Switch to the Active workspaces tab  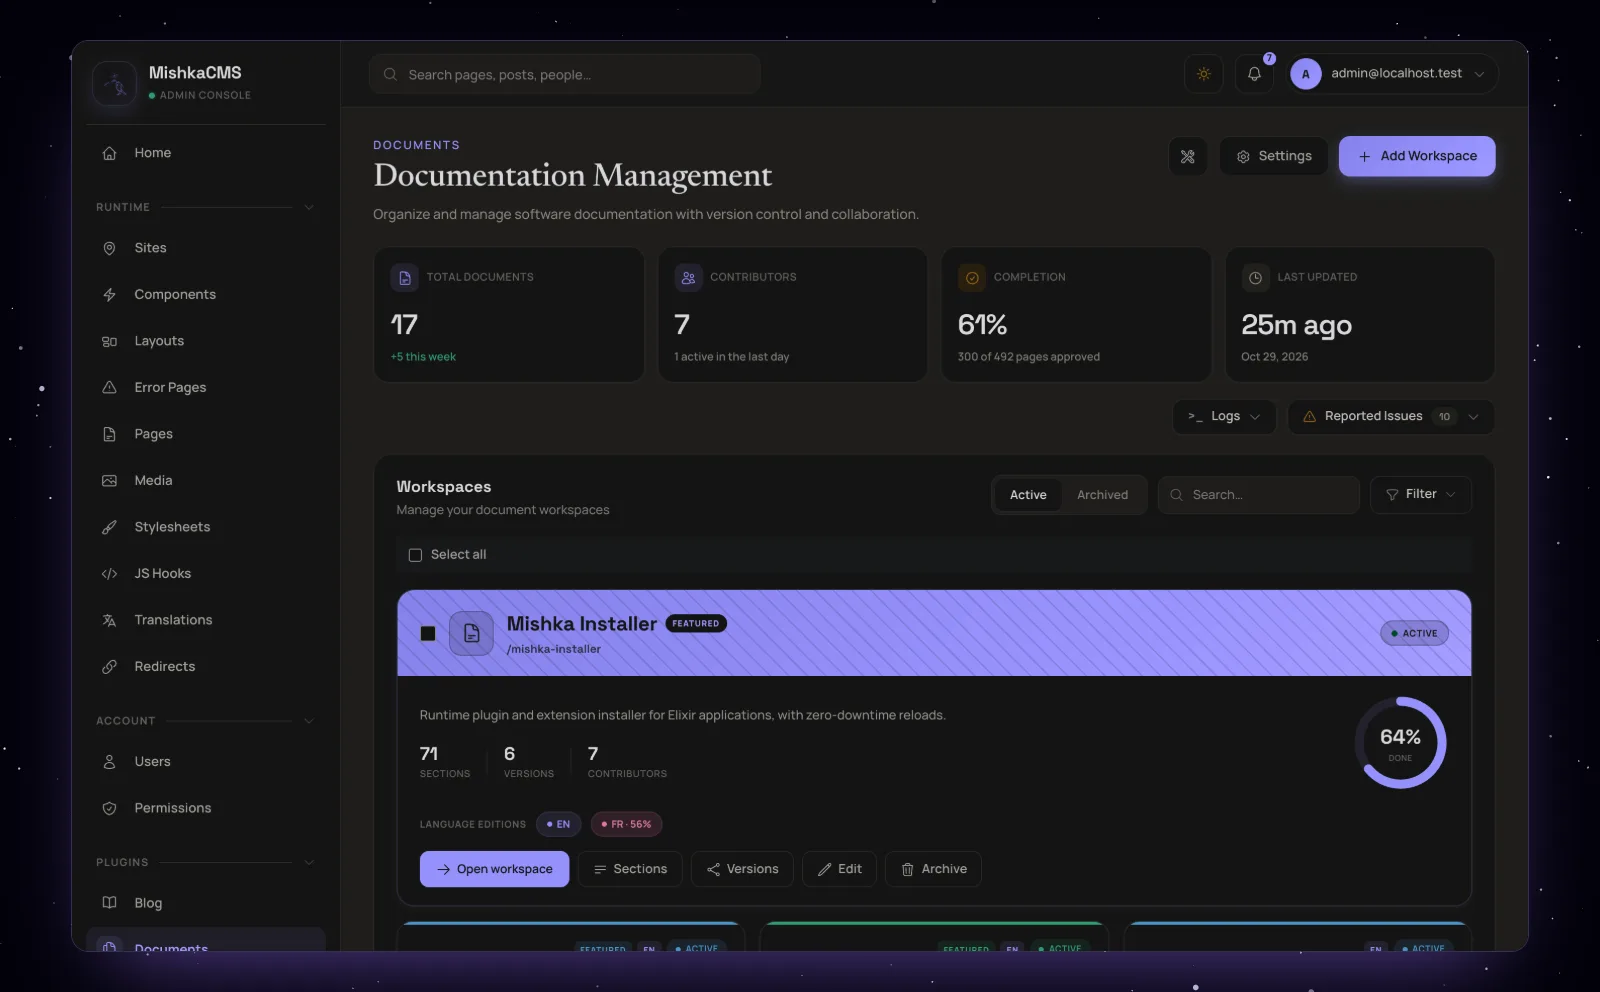click(1028, 495)
